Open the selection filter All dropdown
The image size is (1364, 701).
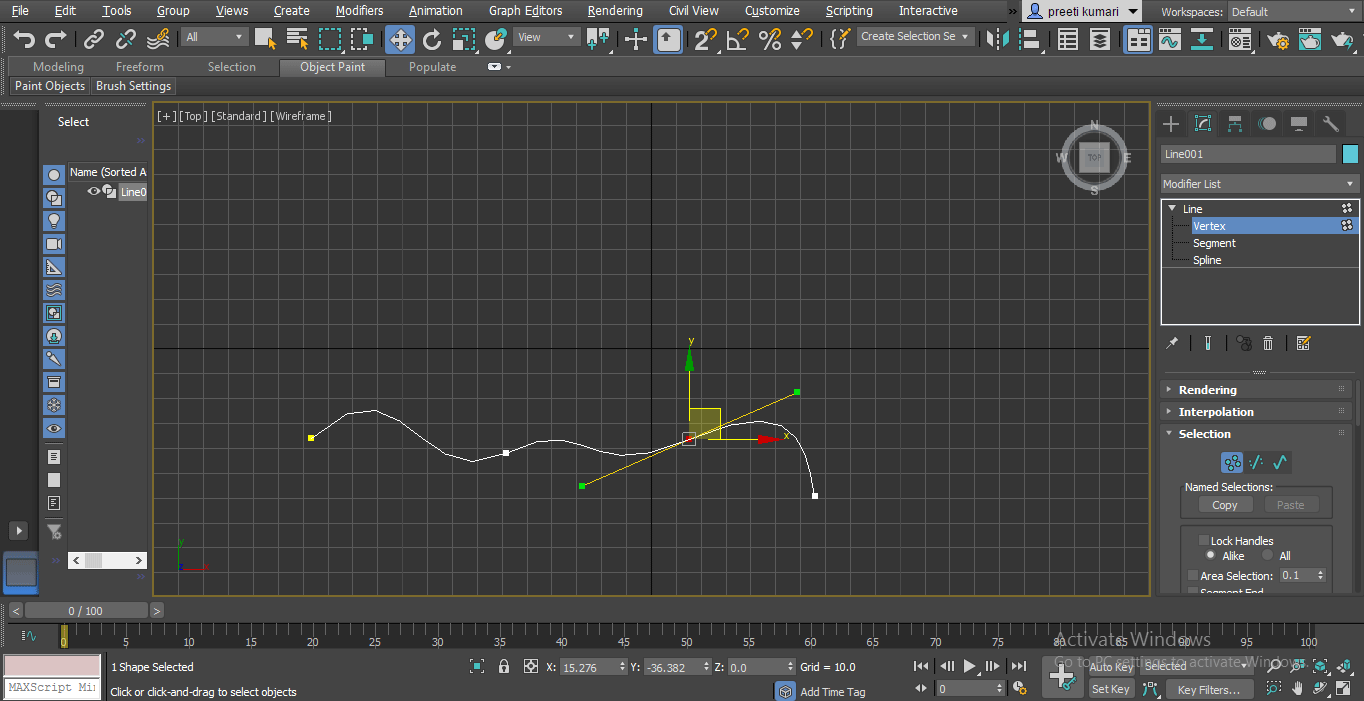pyautogui.click(x=214, y=36)
